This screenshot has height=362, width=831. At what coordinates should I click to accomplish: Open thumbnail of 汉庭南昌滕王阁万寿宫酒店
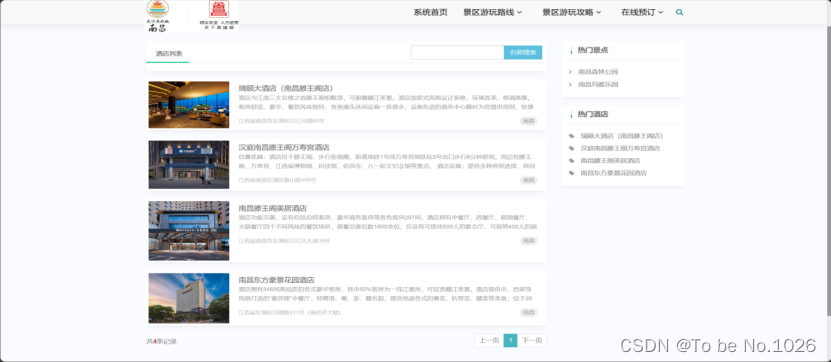(x=189, y=165)
